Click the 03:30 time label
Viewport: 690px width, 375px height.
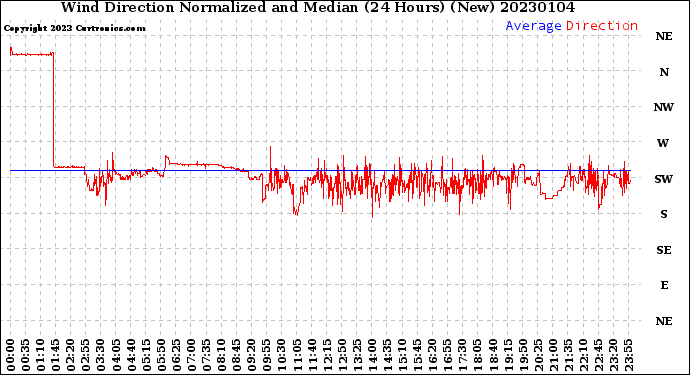[x=101, y=355]
